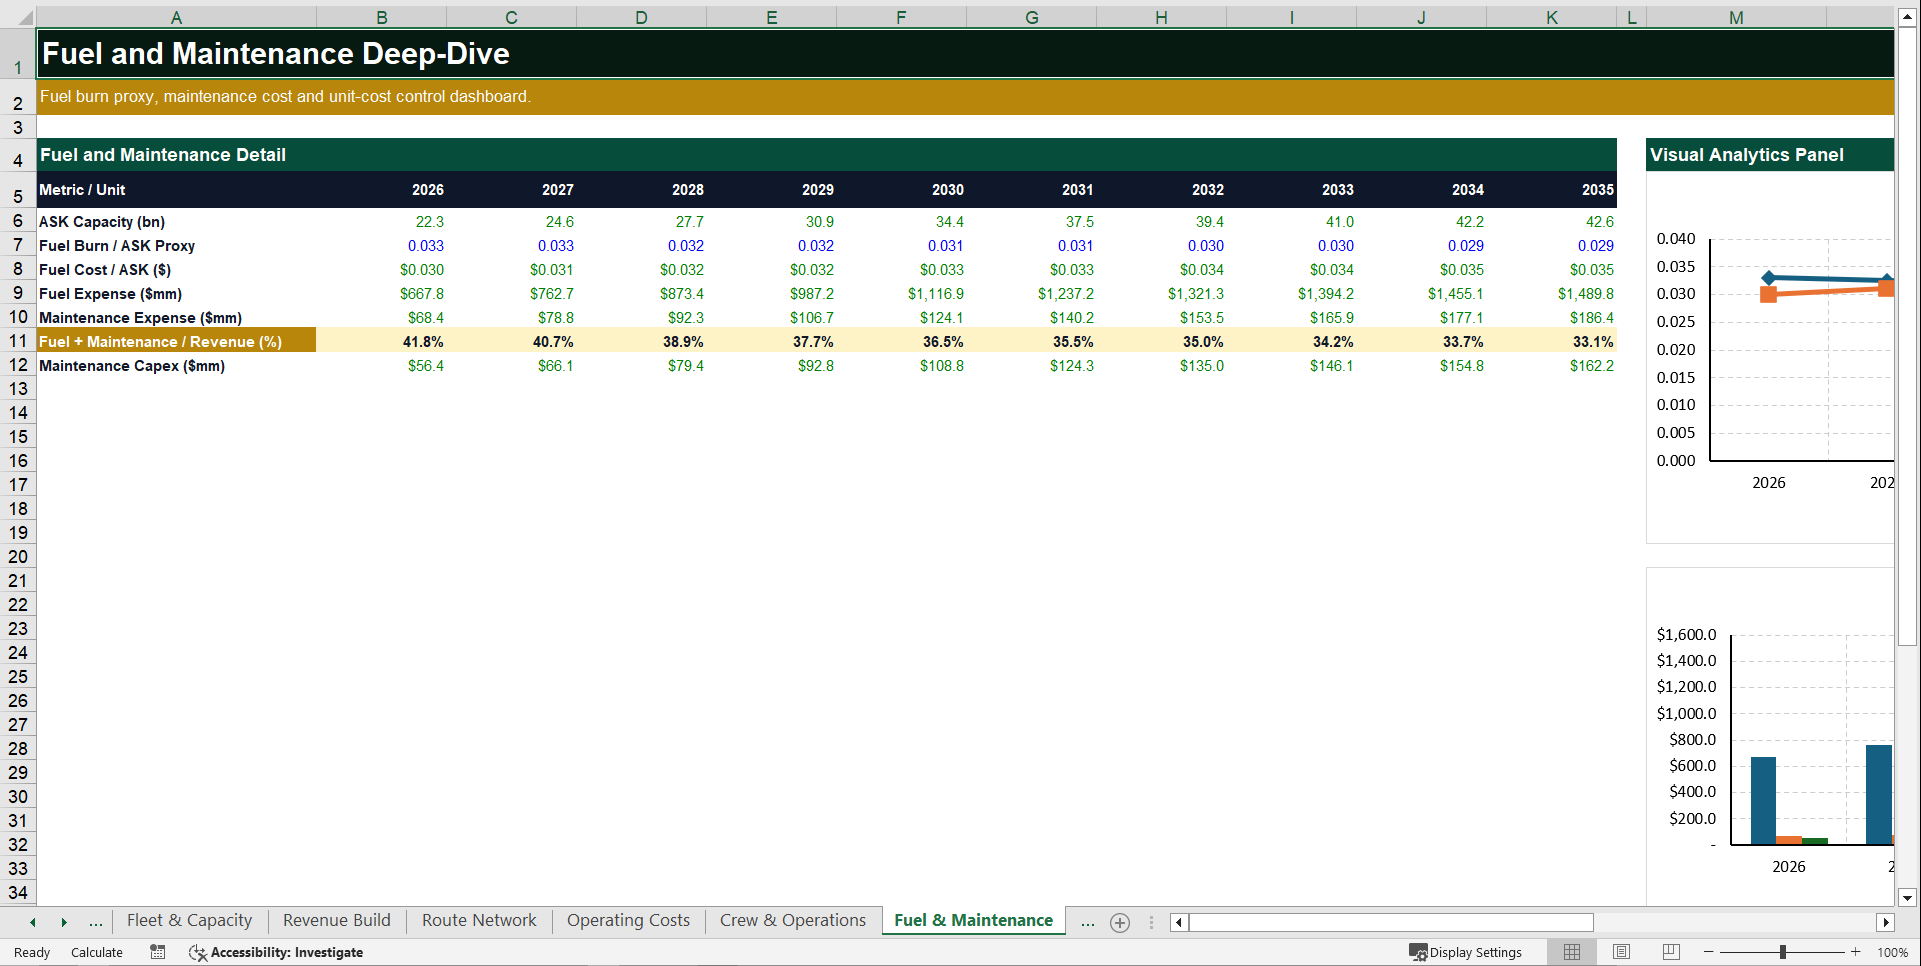Open the Fleet & Capacity sheet
The width and height of the screenshot is (1921, 966).
[189, 921]
